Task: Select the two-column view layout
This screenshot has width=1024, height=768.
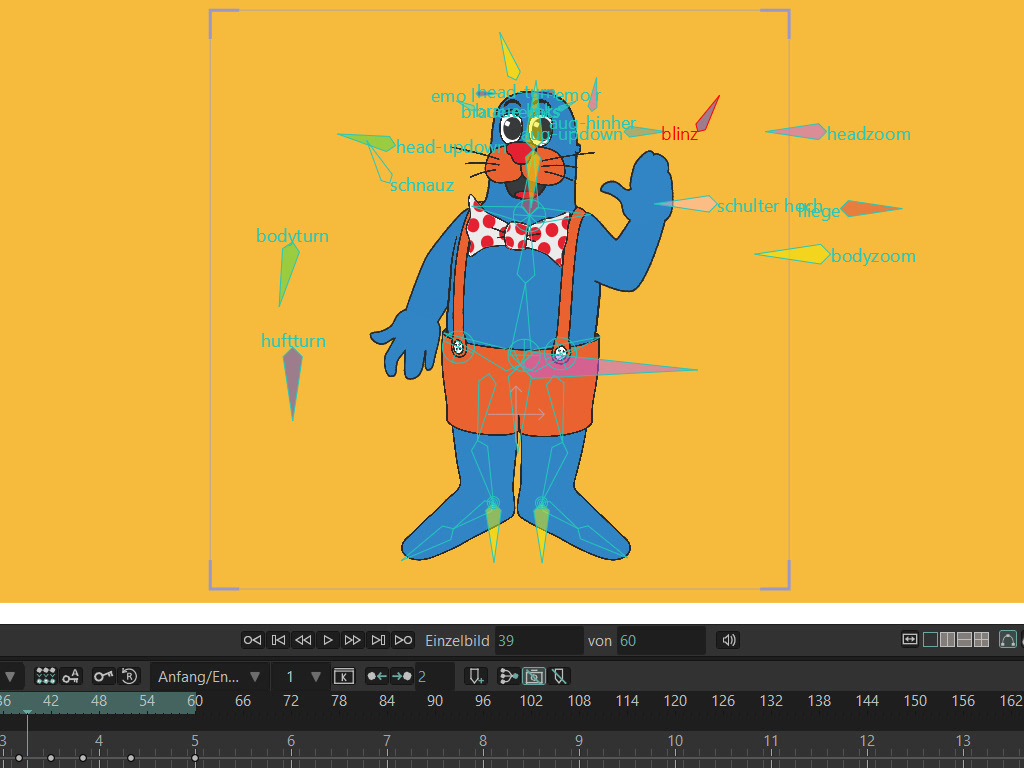Action: tap(947, 639)
